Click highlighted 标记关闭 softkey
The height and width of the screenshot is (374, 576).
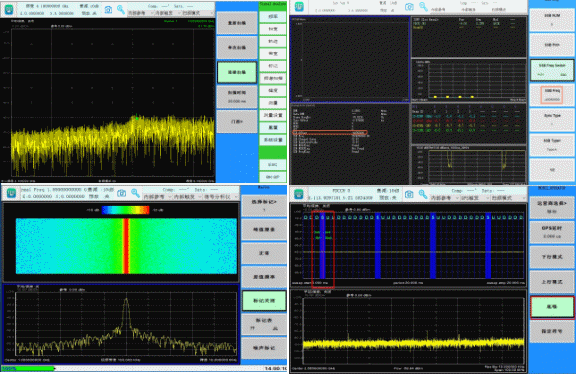click(264, 301)
